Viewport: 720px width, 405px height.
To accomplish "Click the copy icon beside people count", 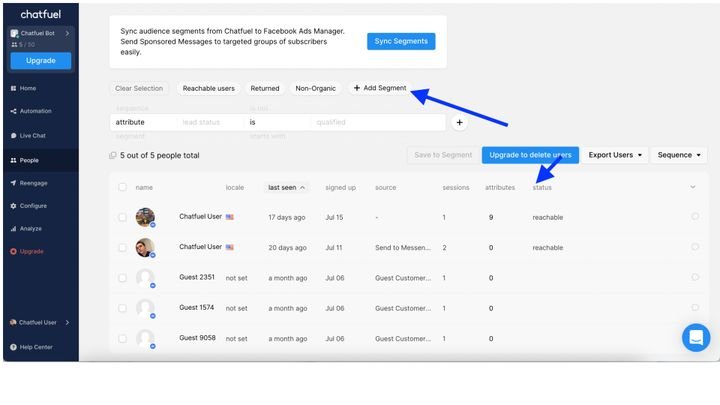I will coord(112,155).
